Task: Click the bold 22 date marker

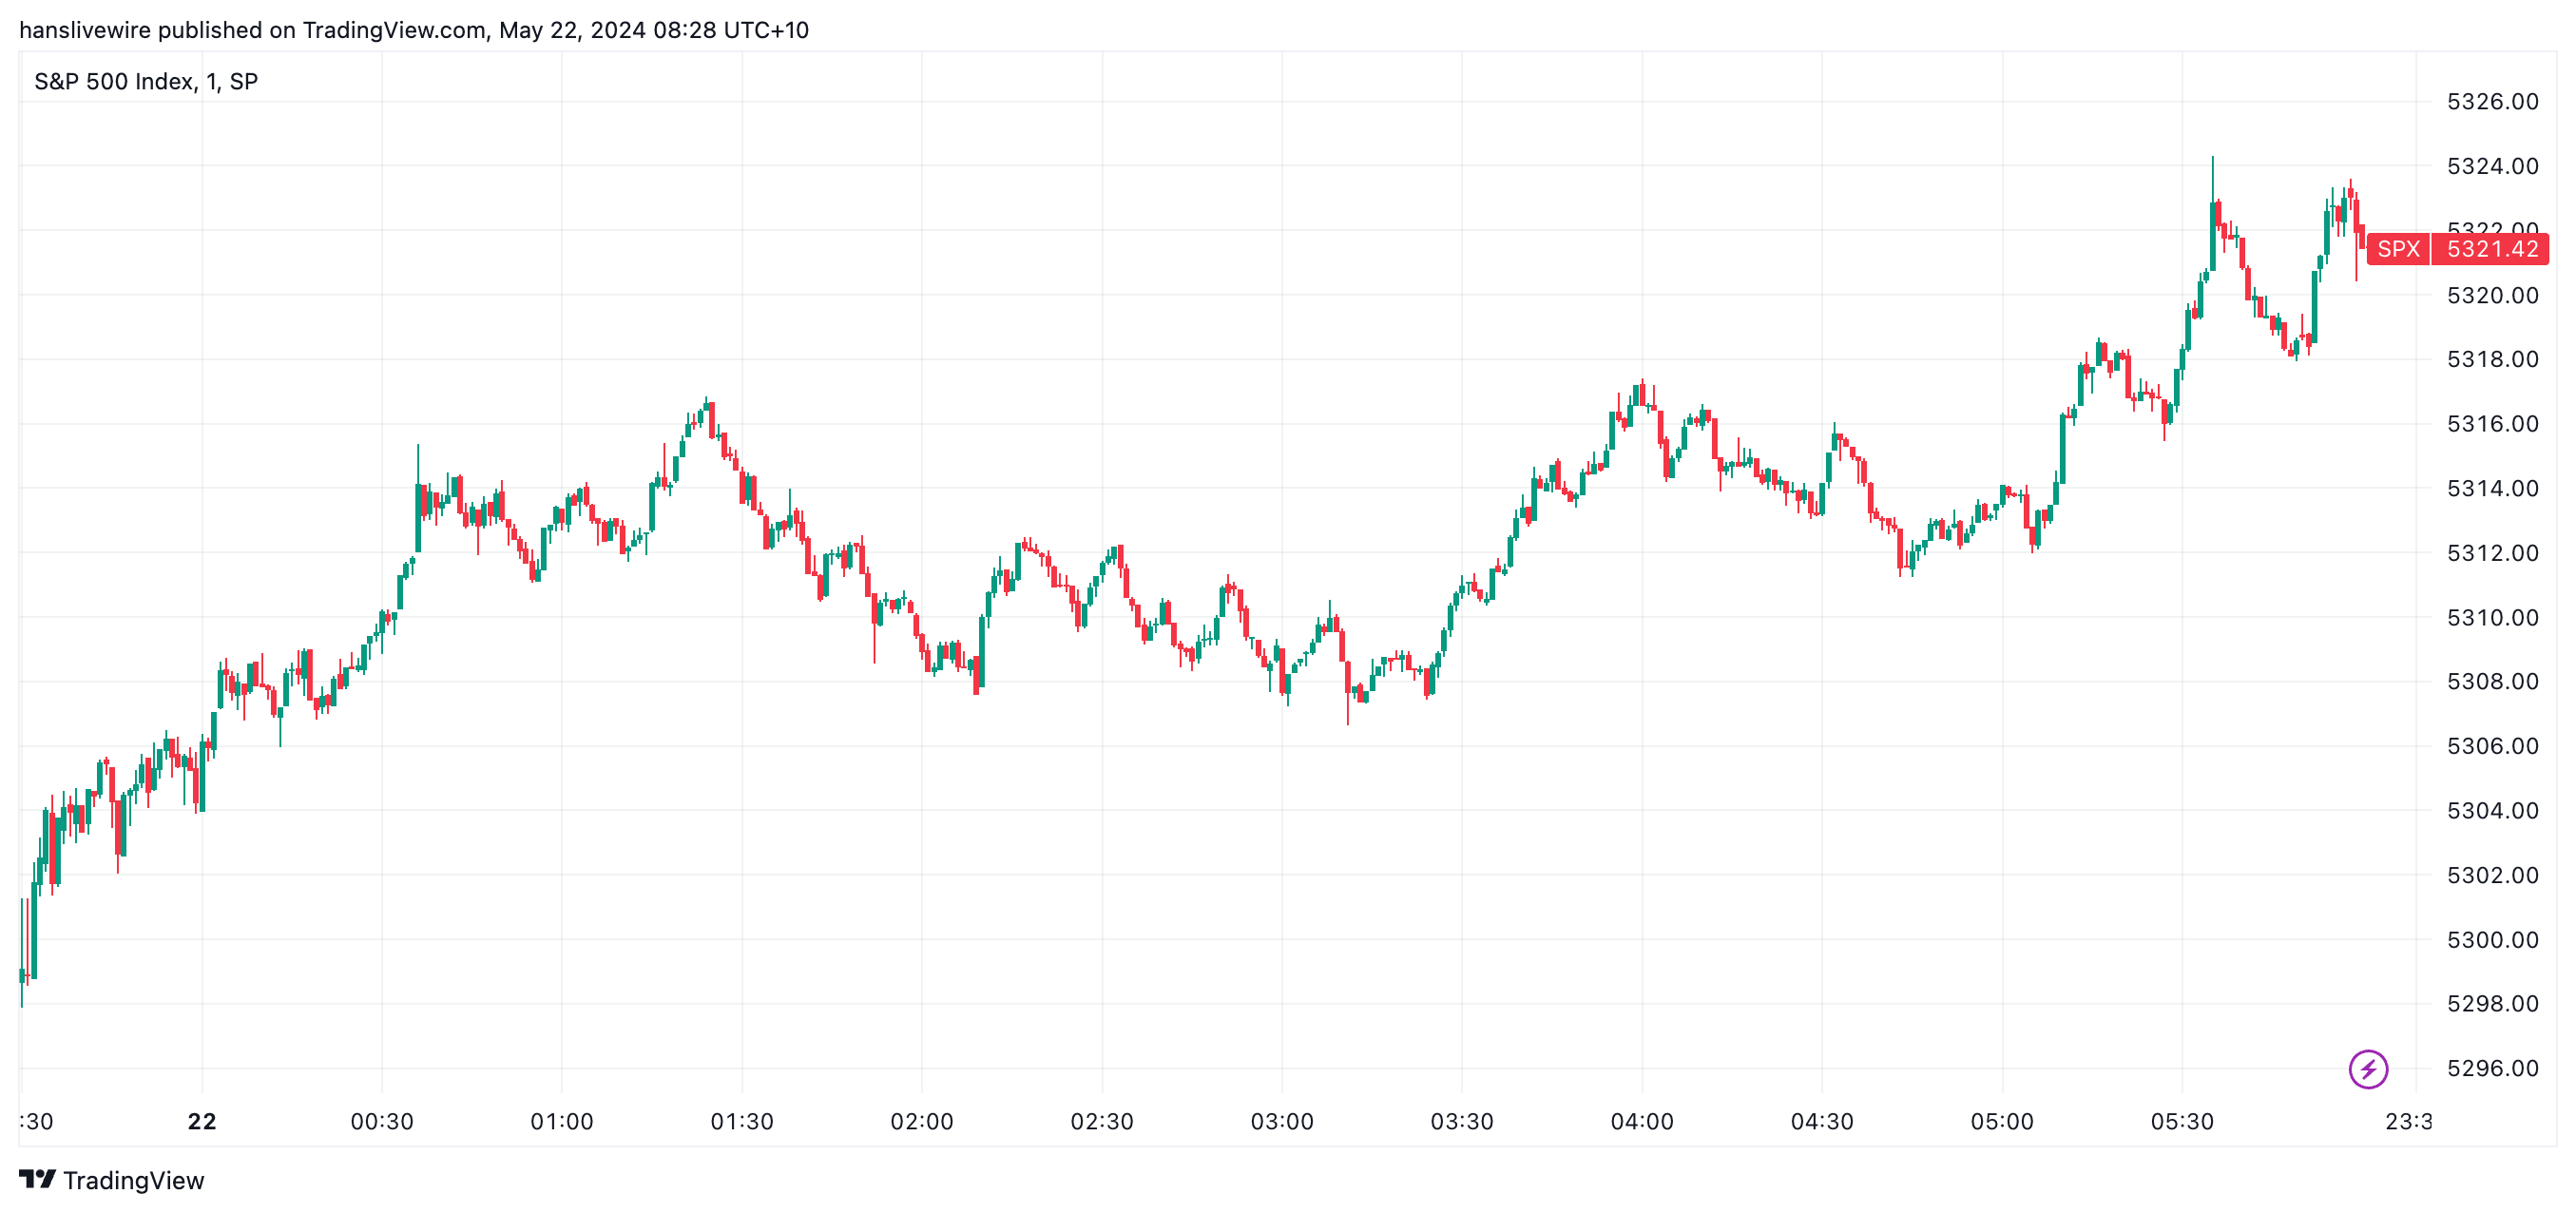Action: click(x=202, y=1121)
